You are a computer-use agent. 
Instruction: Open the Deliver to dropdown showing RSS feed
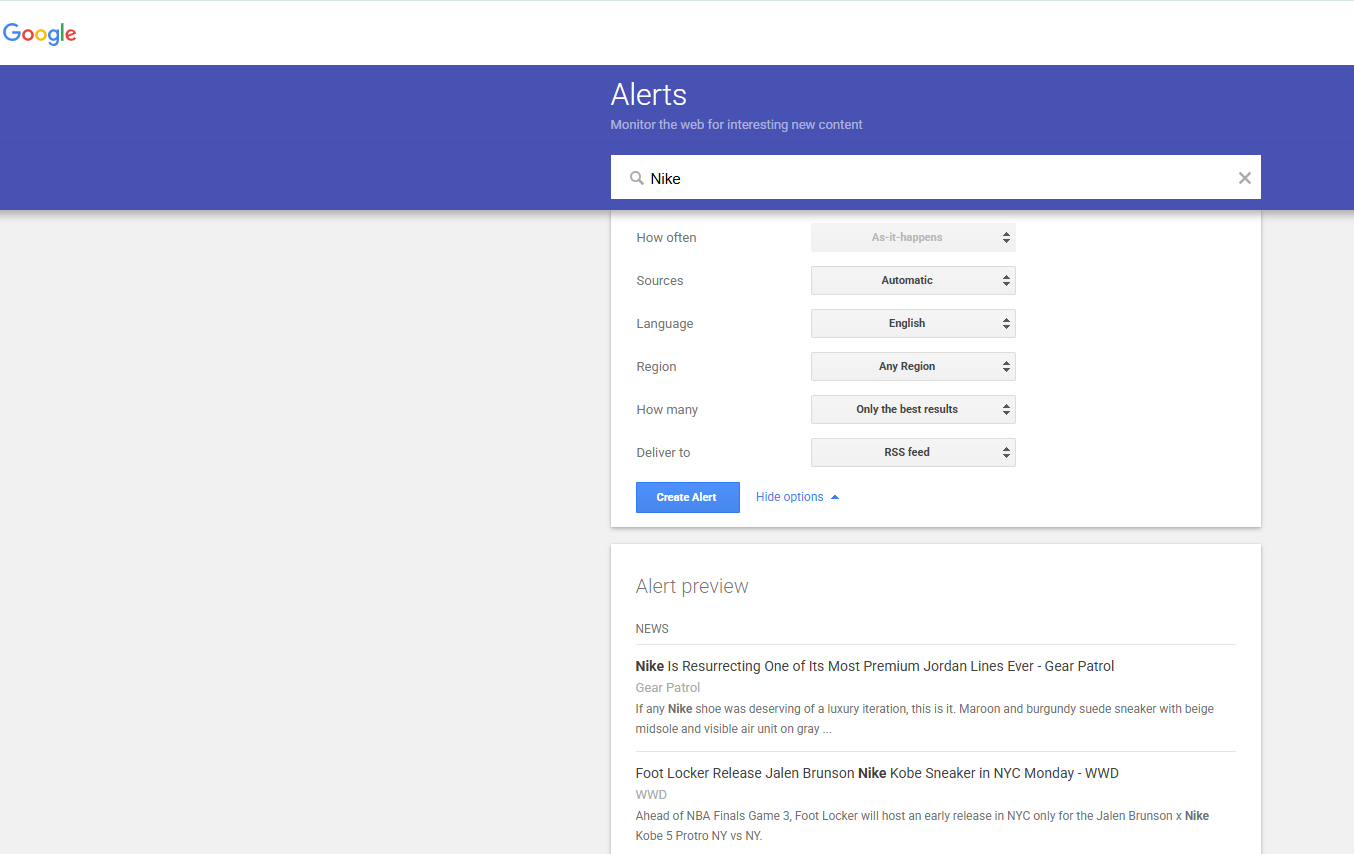click(913, 453)
